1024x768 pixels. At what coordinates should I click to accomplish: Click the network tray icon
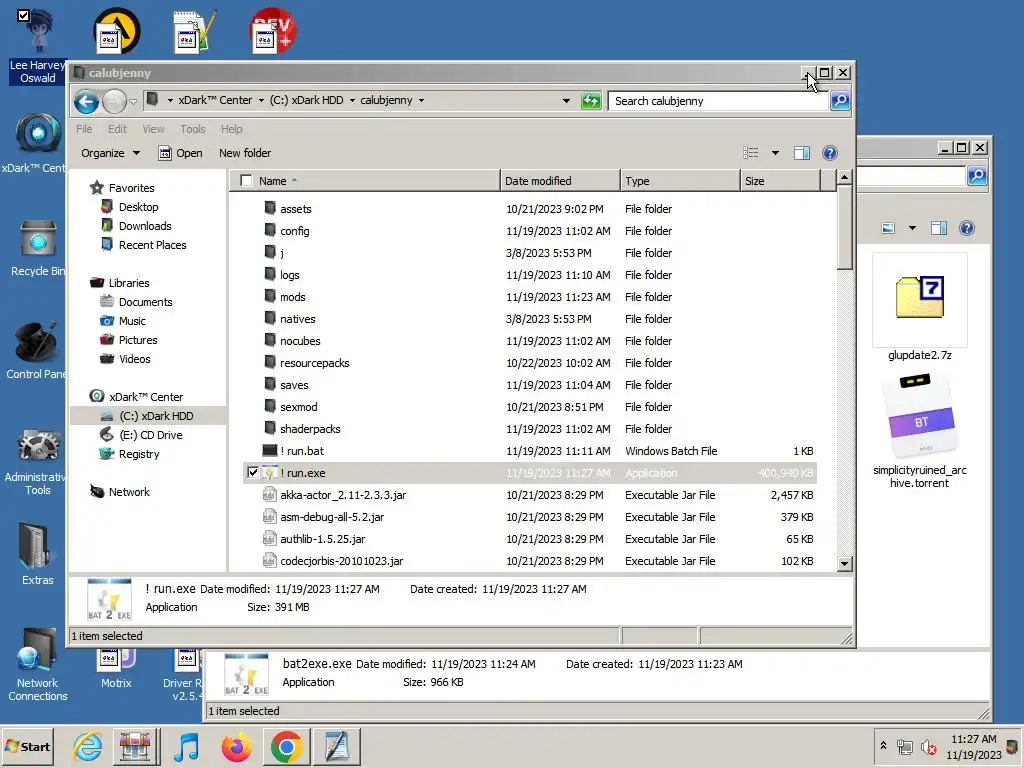pyautogui.click(x=904, y=747)
